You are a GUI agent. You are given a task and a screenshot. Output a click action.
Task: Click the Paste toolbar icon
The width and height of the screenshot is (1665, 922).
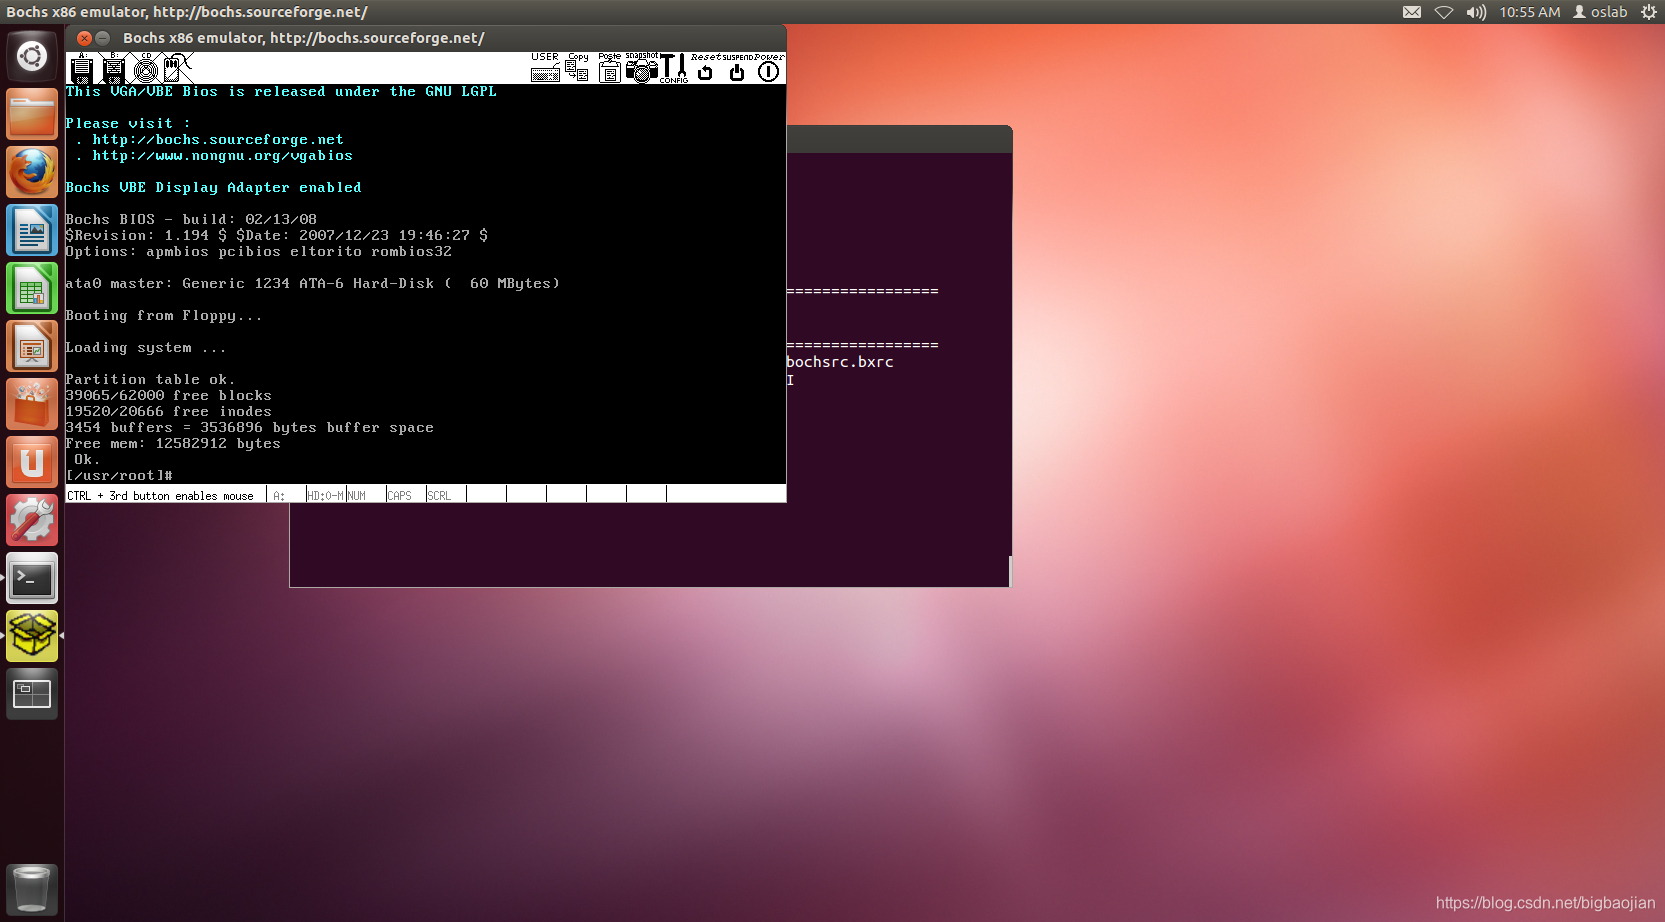coord(609,68)
